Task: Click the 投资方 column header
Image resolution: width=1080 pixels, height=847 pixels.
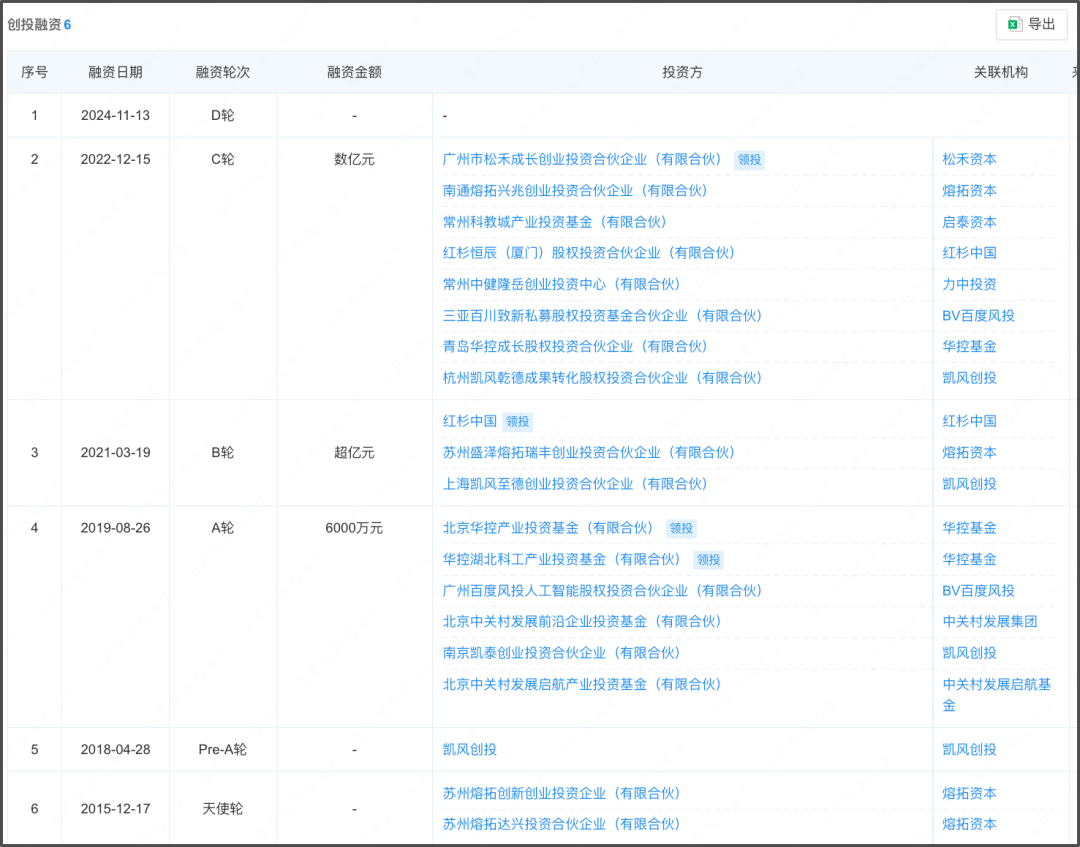Action: [x=682, y=72]
